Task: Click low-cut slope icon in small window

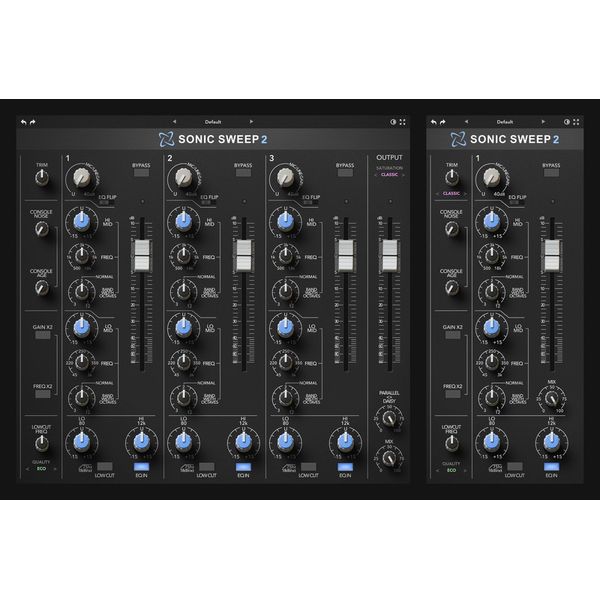Action: click(495, 468)
